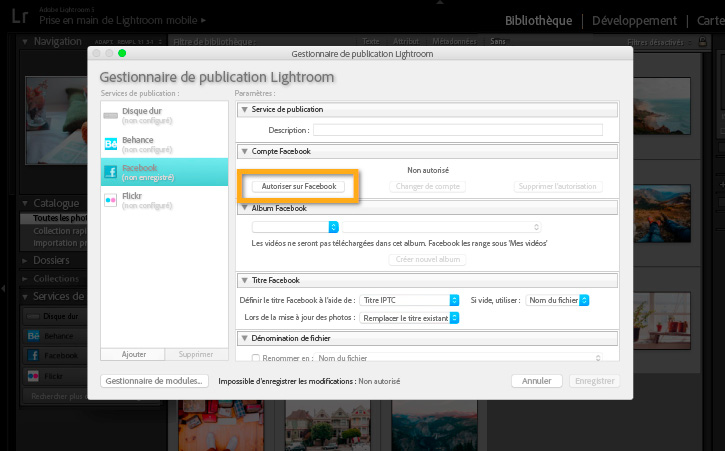This screenshot has width=725, height=451.
Task: Click Flickr icon in background Services panel
Action: (33, 376)
